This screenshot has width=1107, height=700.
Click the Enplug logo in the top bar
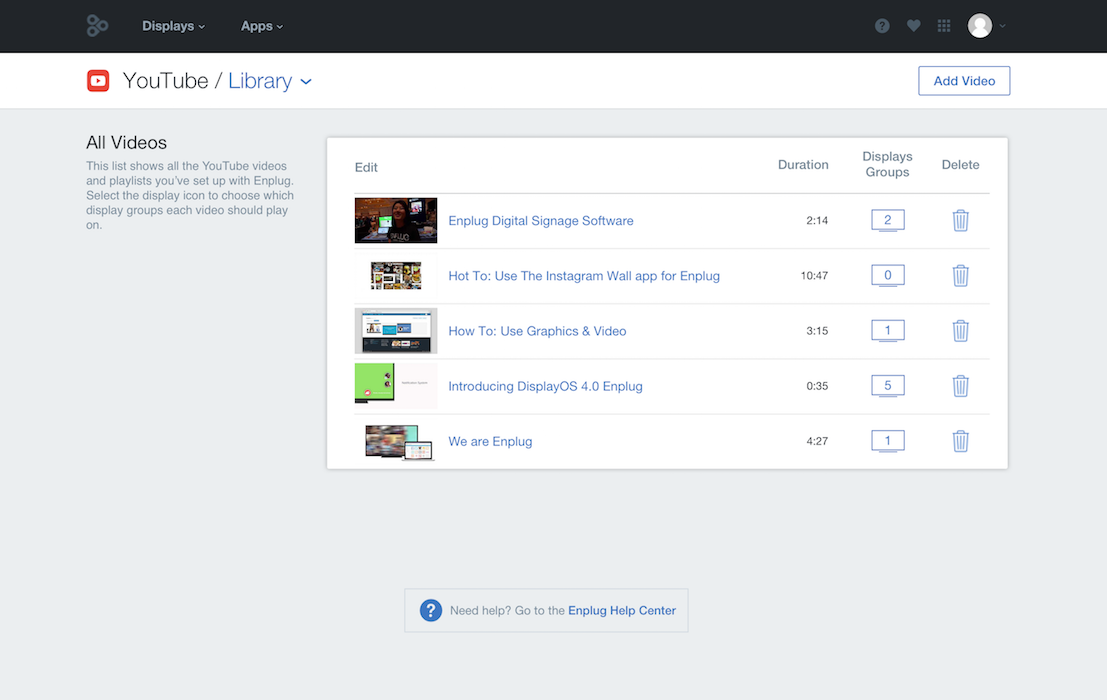(x=97, y=26)
